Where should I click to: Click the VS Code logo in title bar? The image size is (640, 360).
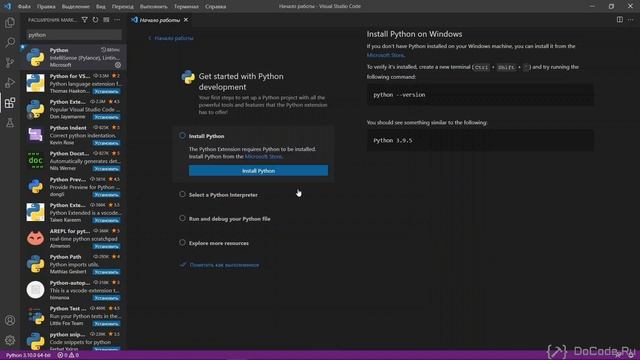coord(7,6)
